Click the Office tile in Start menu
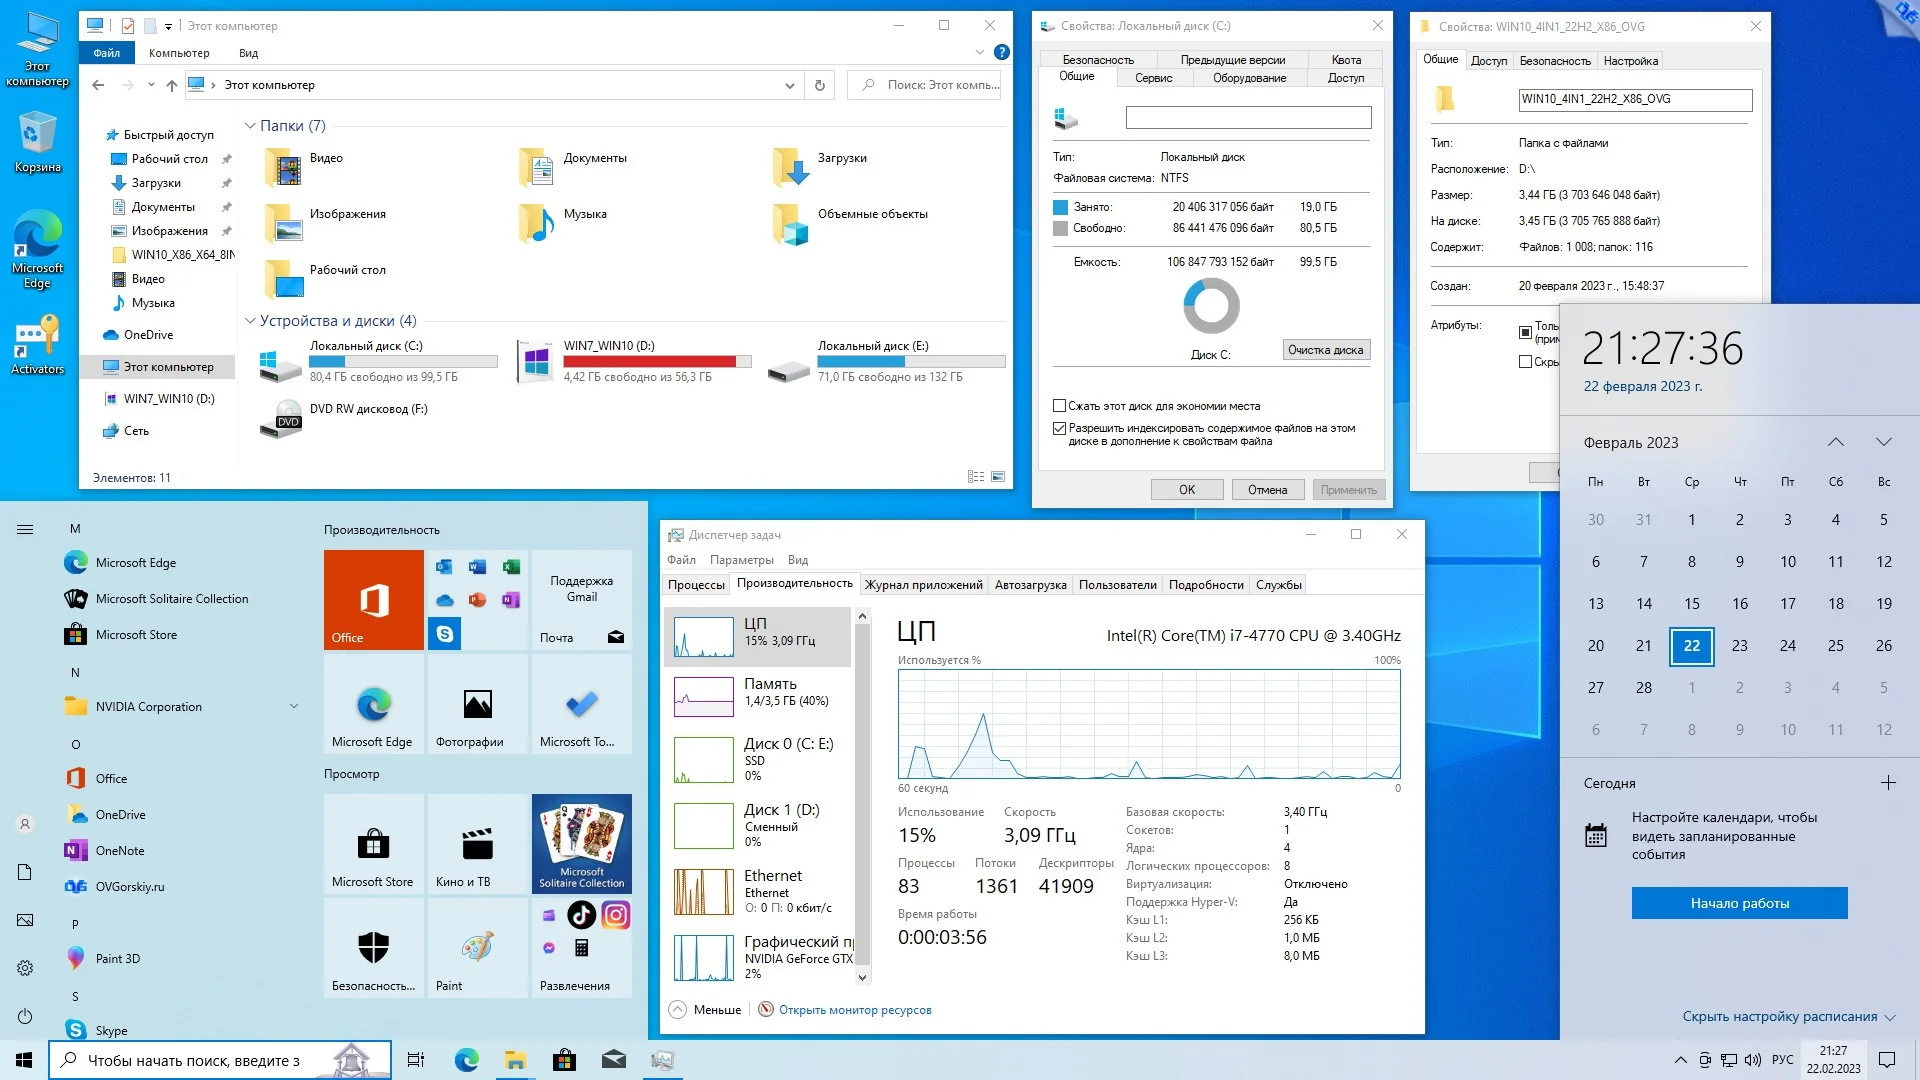The image size is (1920, 1080). click(x=373, y=600)
